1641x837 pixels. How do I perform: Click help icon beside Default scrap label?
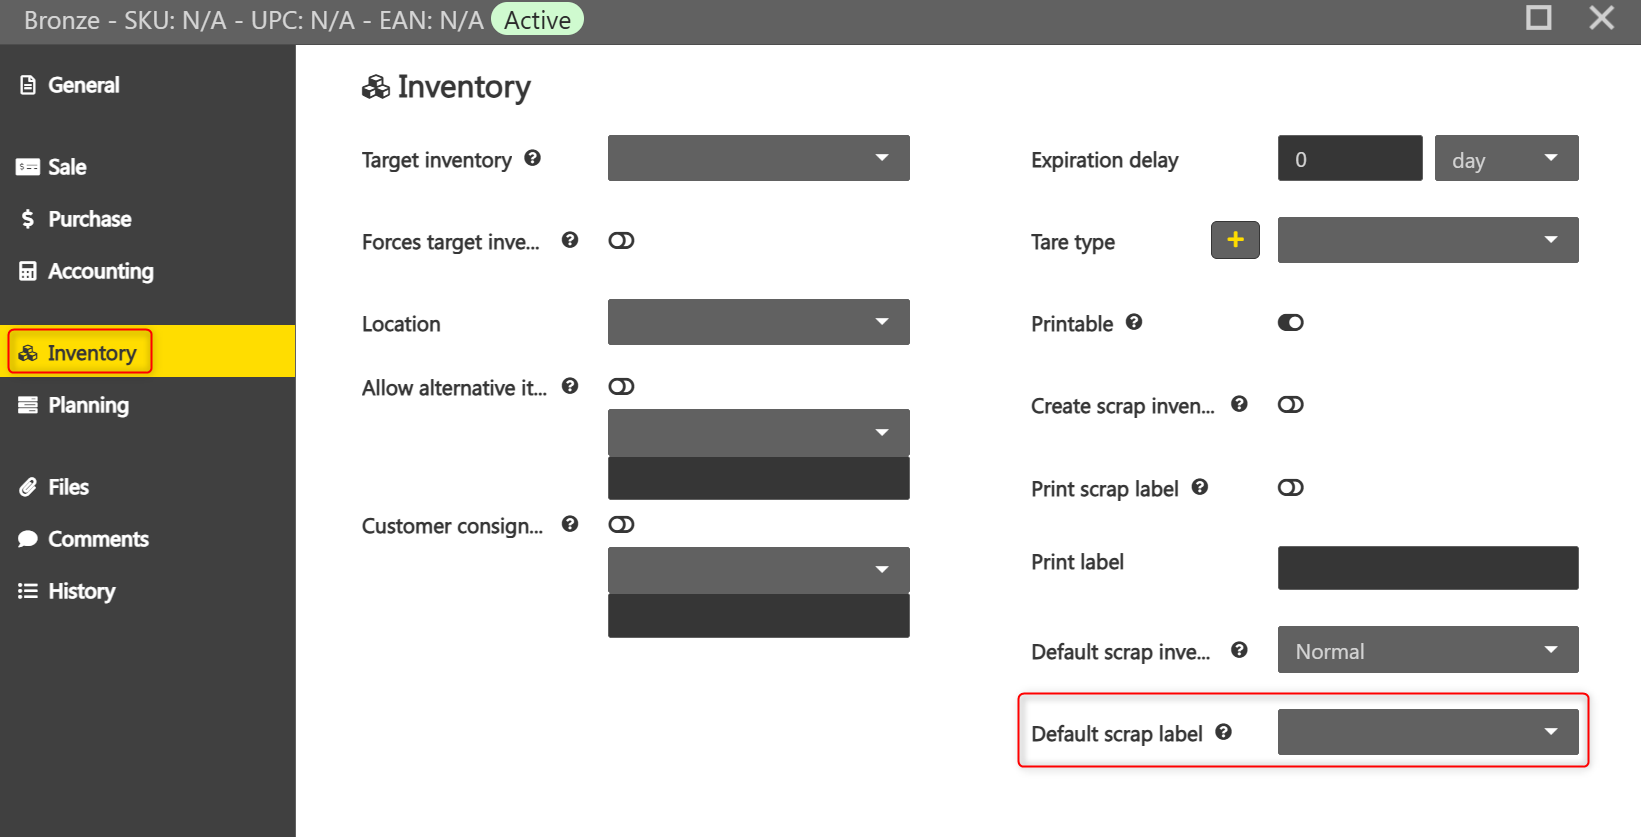point(1224,732)
